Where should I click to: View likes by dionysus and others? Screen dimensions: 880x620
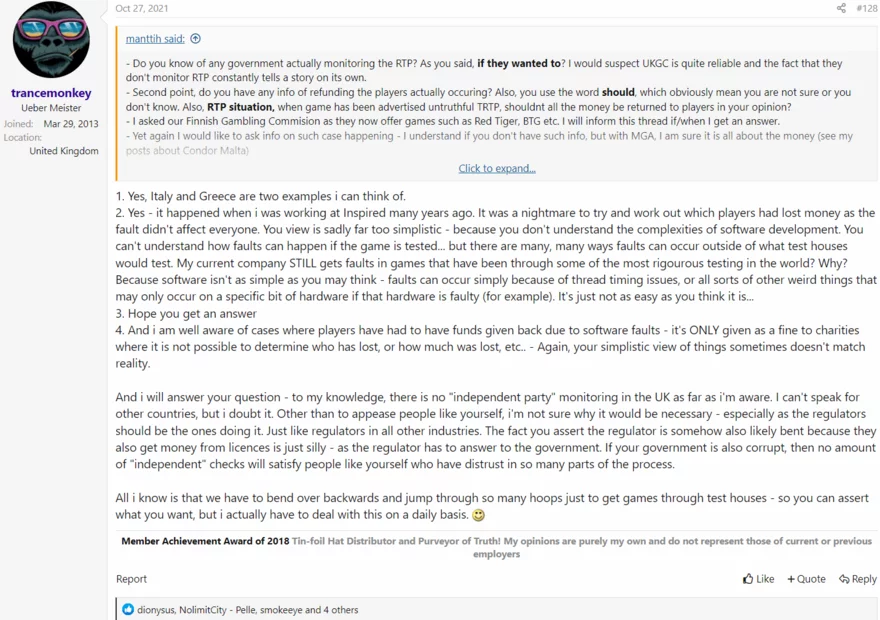coord(248,610)
